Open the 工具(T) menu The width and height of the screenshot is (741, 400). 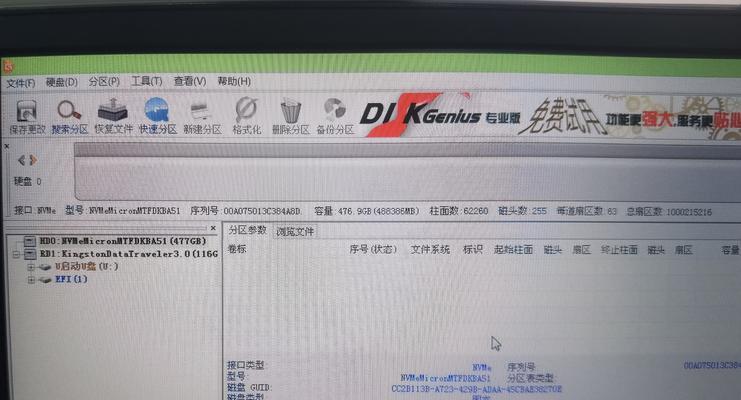pyautogui.click(x=146, y=81)
